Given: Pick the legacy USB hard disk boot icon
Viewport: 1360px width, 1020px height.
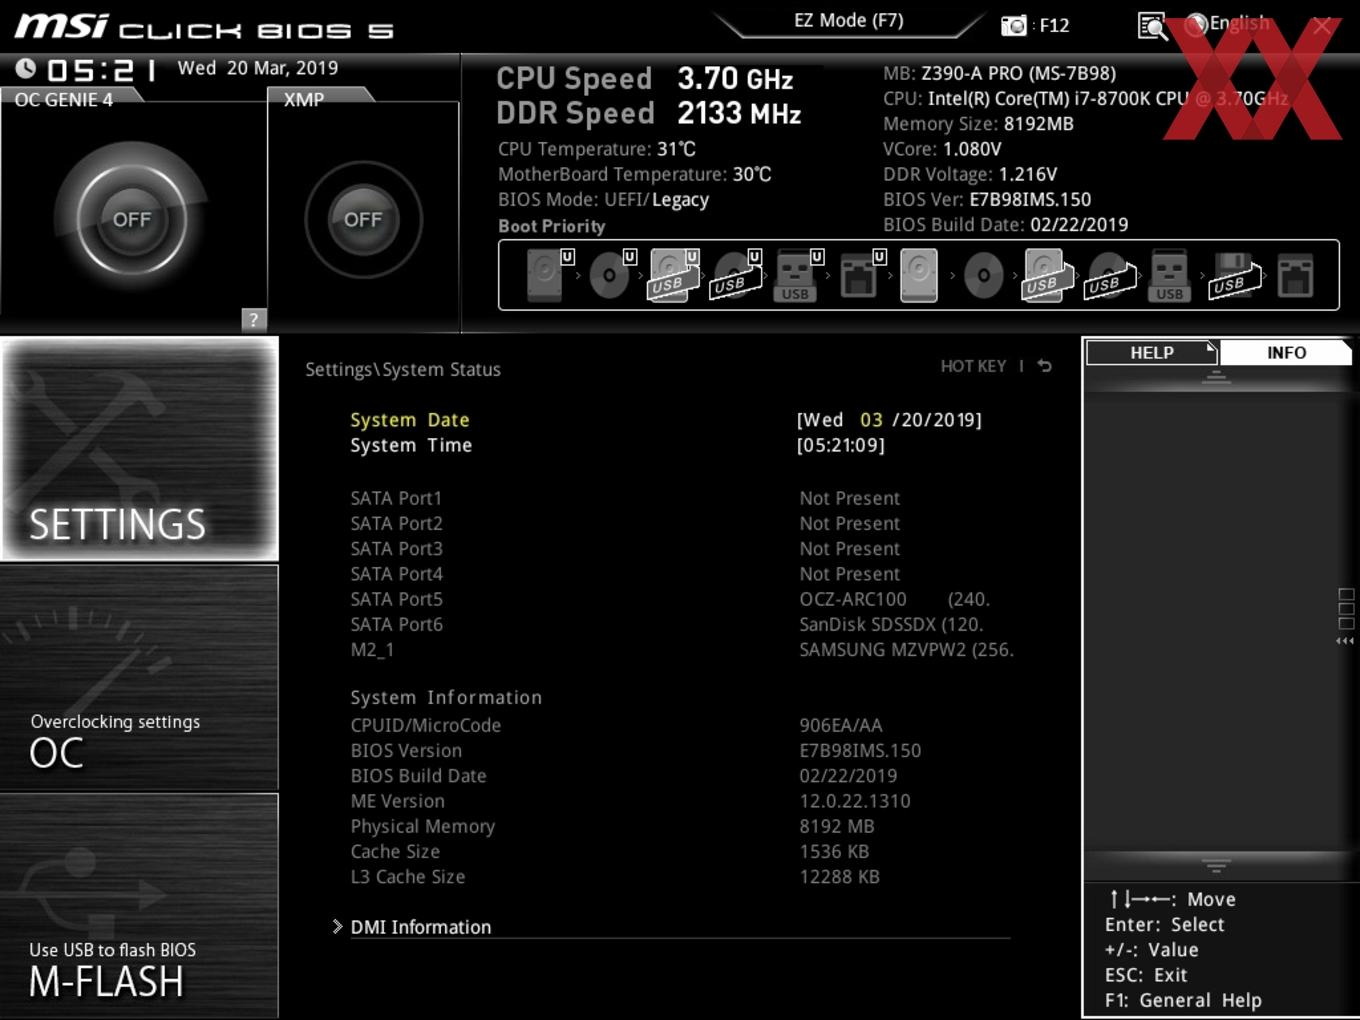Looking at the screenshot, I should tap(1046, 274).
